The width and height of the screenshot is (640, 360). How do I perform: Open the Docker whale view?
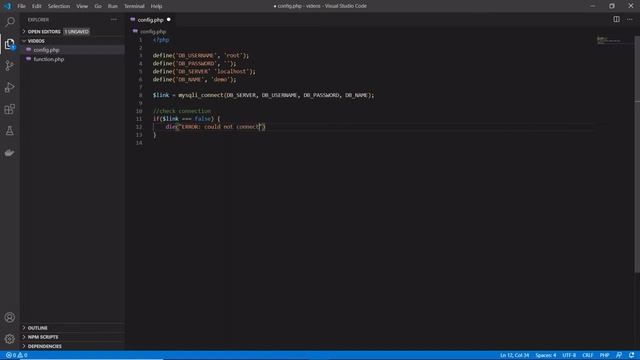click(9, 153)
